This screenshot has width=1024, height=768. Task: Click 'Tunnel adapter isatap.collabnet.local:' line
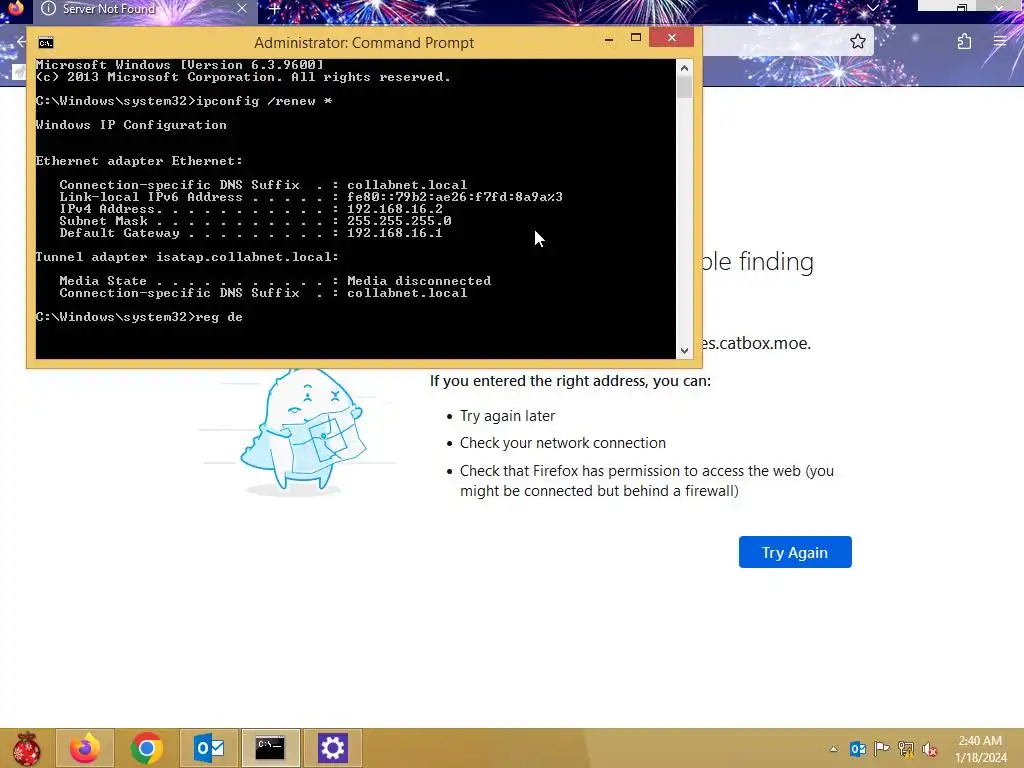(x=187, y=257)
